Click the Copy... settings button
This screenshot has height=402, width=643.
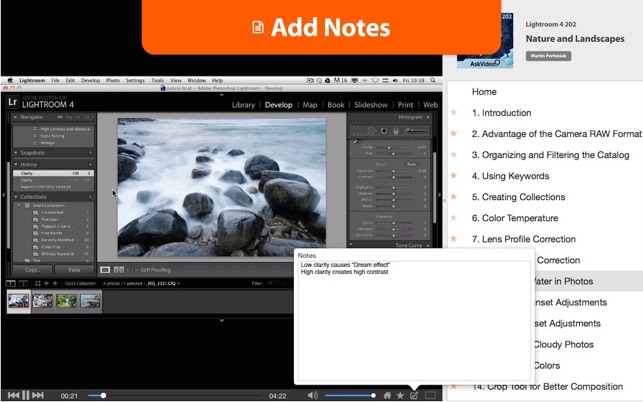tap(32, 270)
